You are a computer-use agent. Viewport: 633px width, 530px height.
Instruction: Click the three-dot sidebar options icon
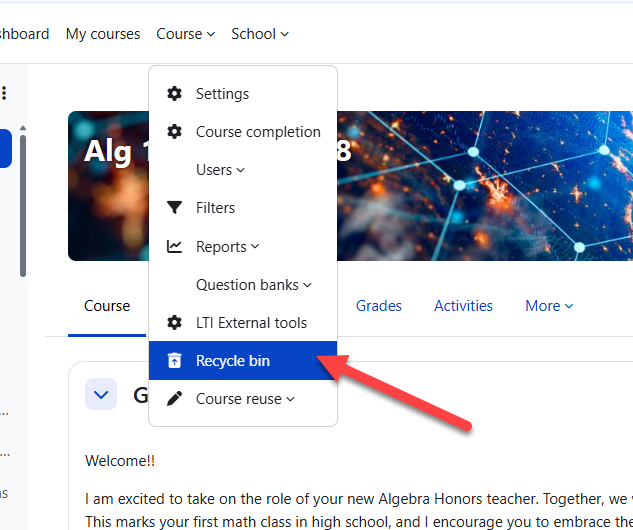click(4, 94)
